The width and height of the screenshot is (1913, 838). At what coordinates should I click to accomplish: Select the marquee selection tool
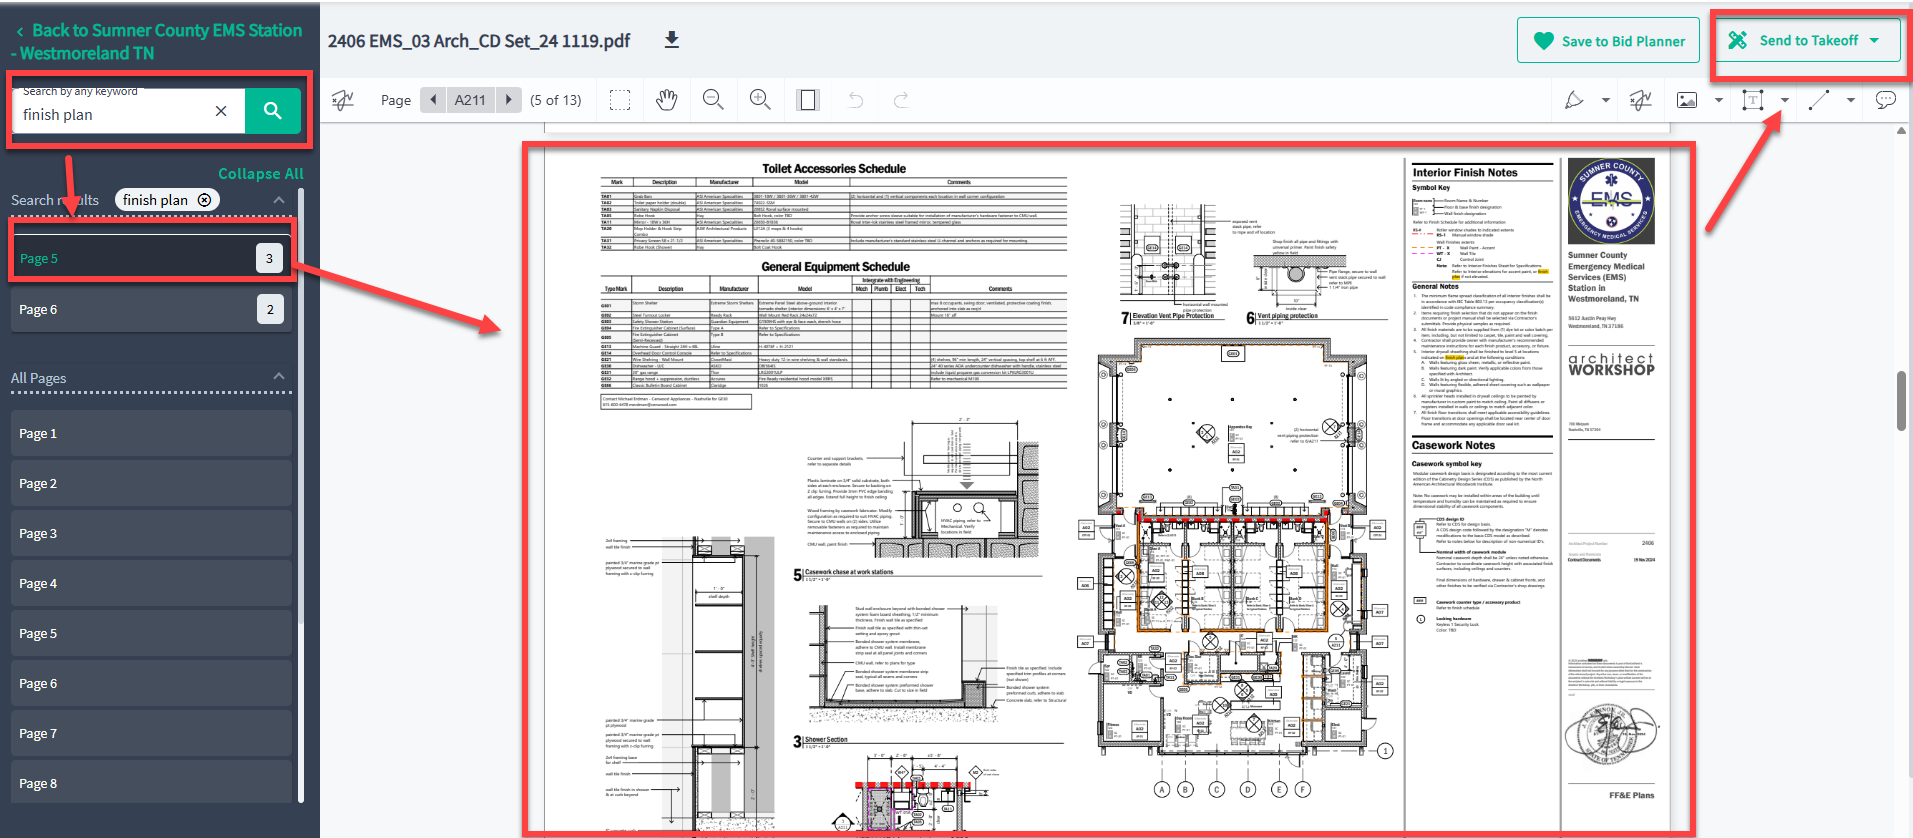click(620, 100)
